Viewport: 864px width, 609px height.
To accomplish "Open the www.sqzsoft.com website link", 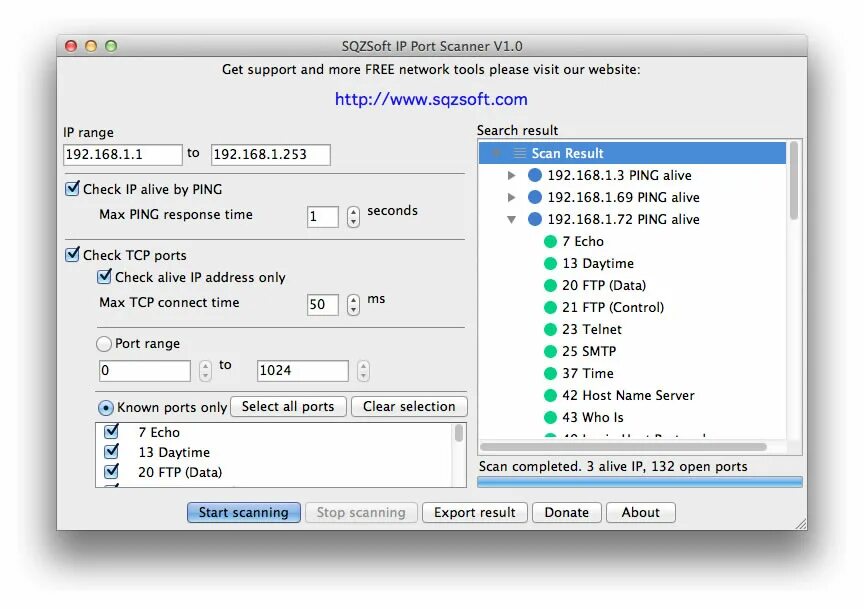I will [x=431, y=99].
